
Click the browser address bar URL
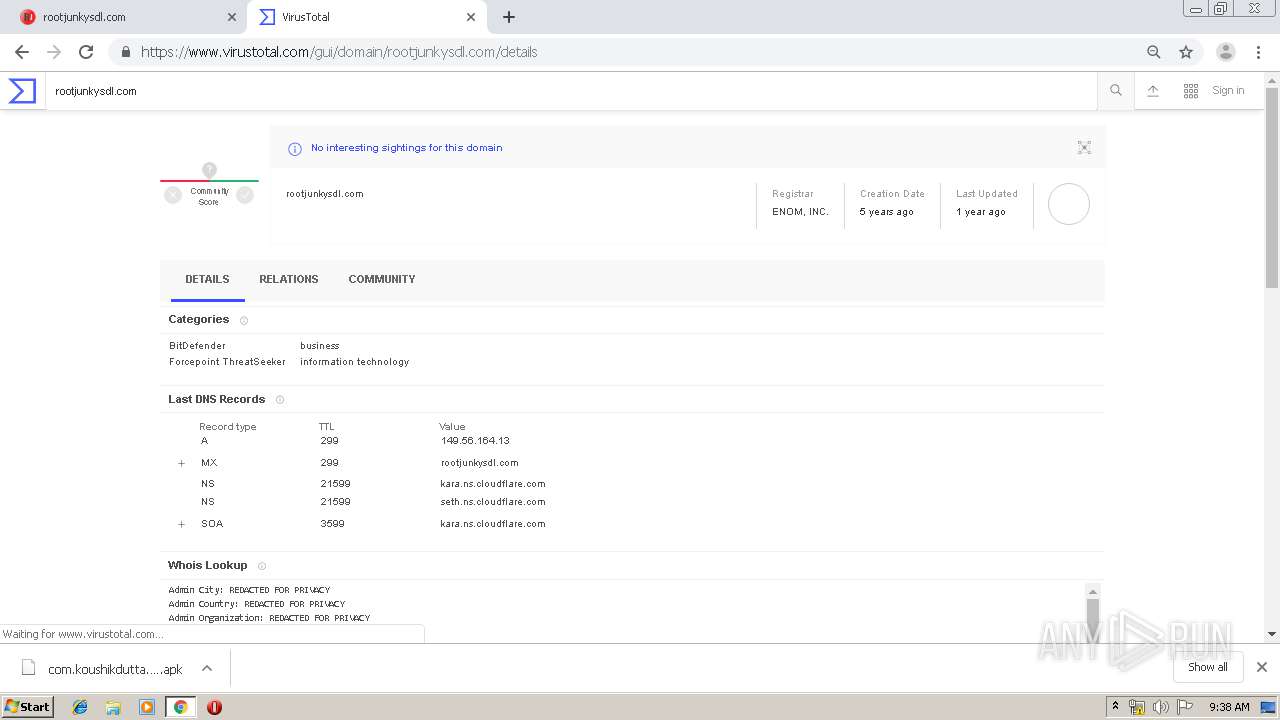339,52
